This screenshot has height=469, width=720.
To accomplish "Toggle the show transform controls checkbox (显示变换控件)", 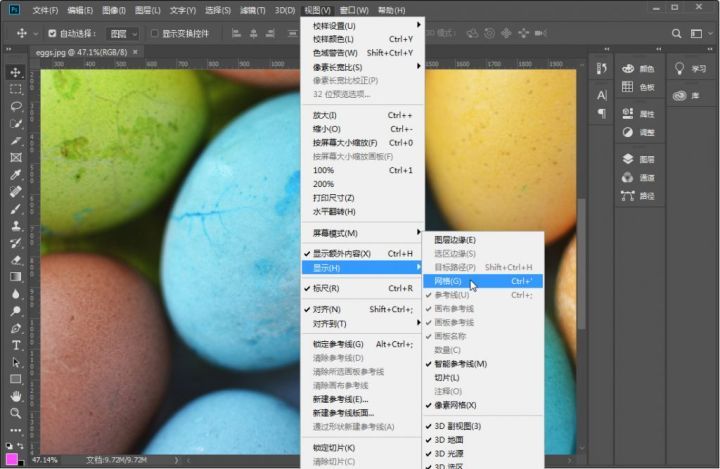I will [x=155, y=34].
